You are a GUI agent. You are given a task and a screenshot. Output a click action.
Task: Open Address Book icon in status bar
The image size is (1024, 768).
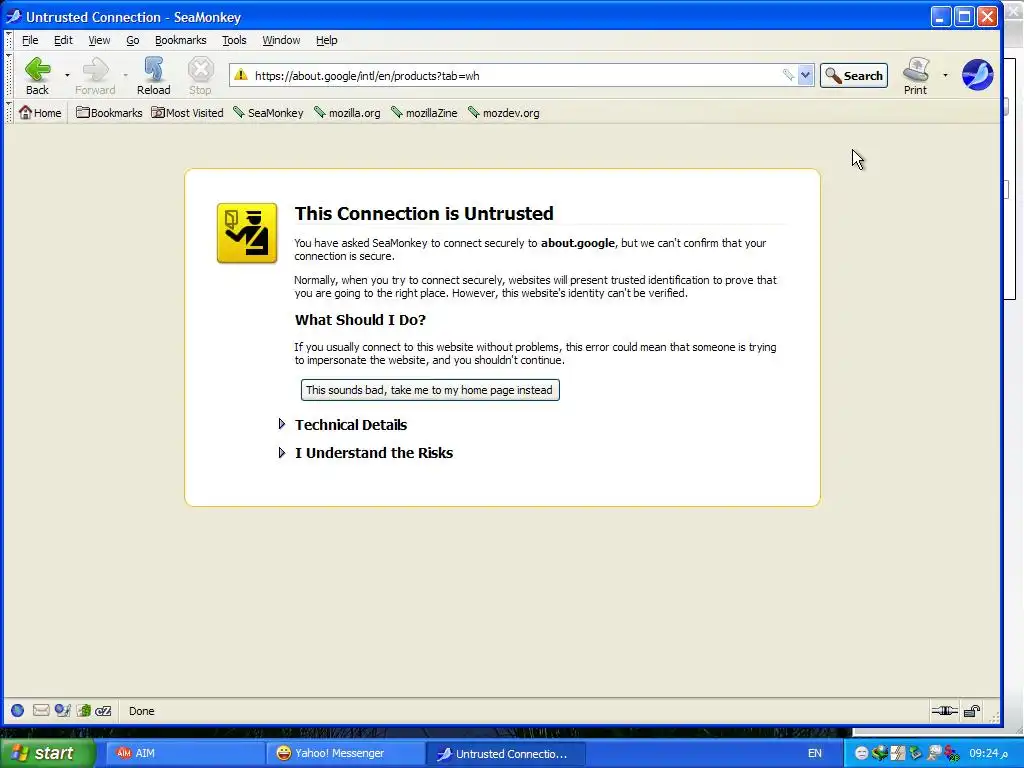pos(84,711)
